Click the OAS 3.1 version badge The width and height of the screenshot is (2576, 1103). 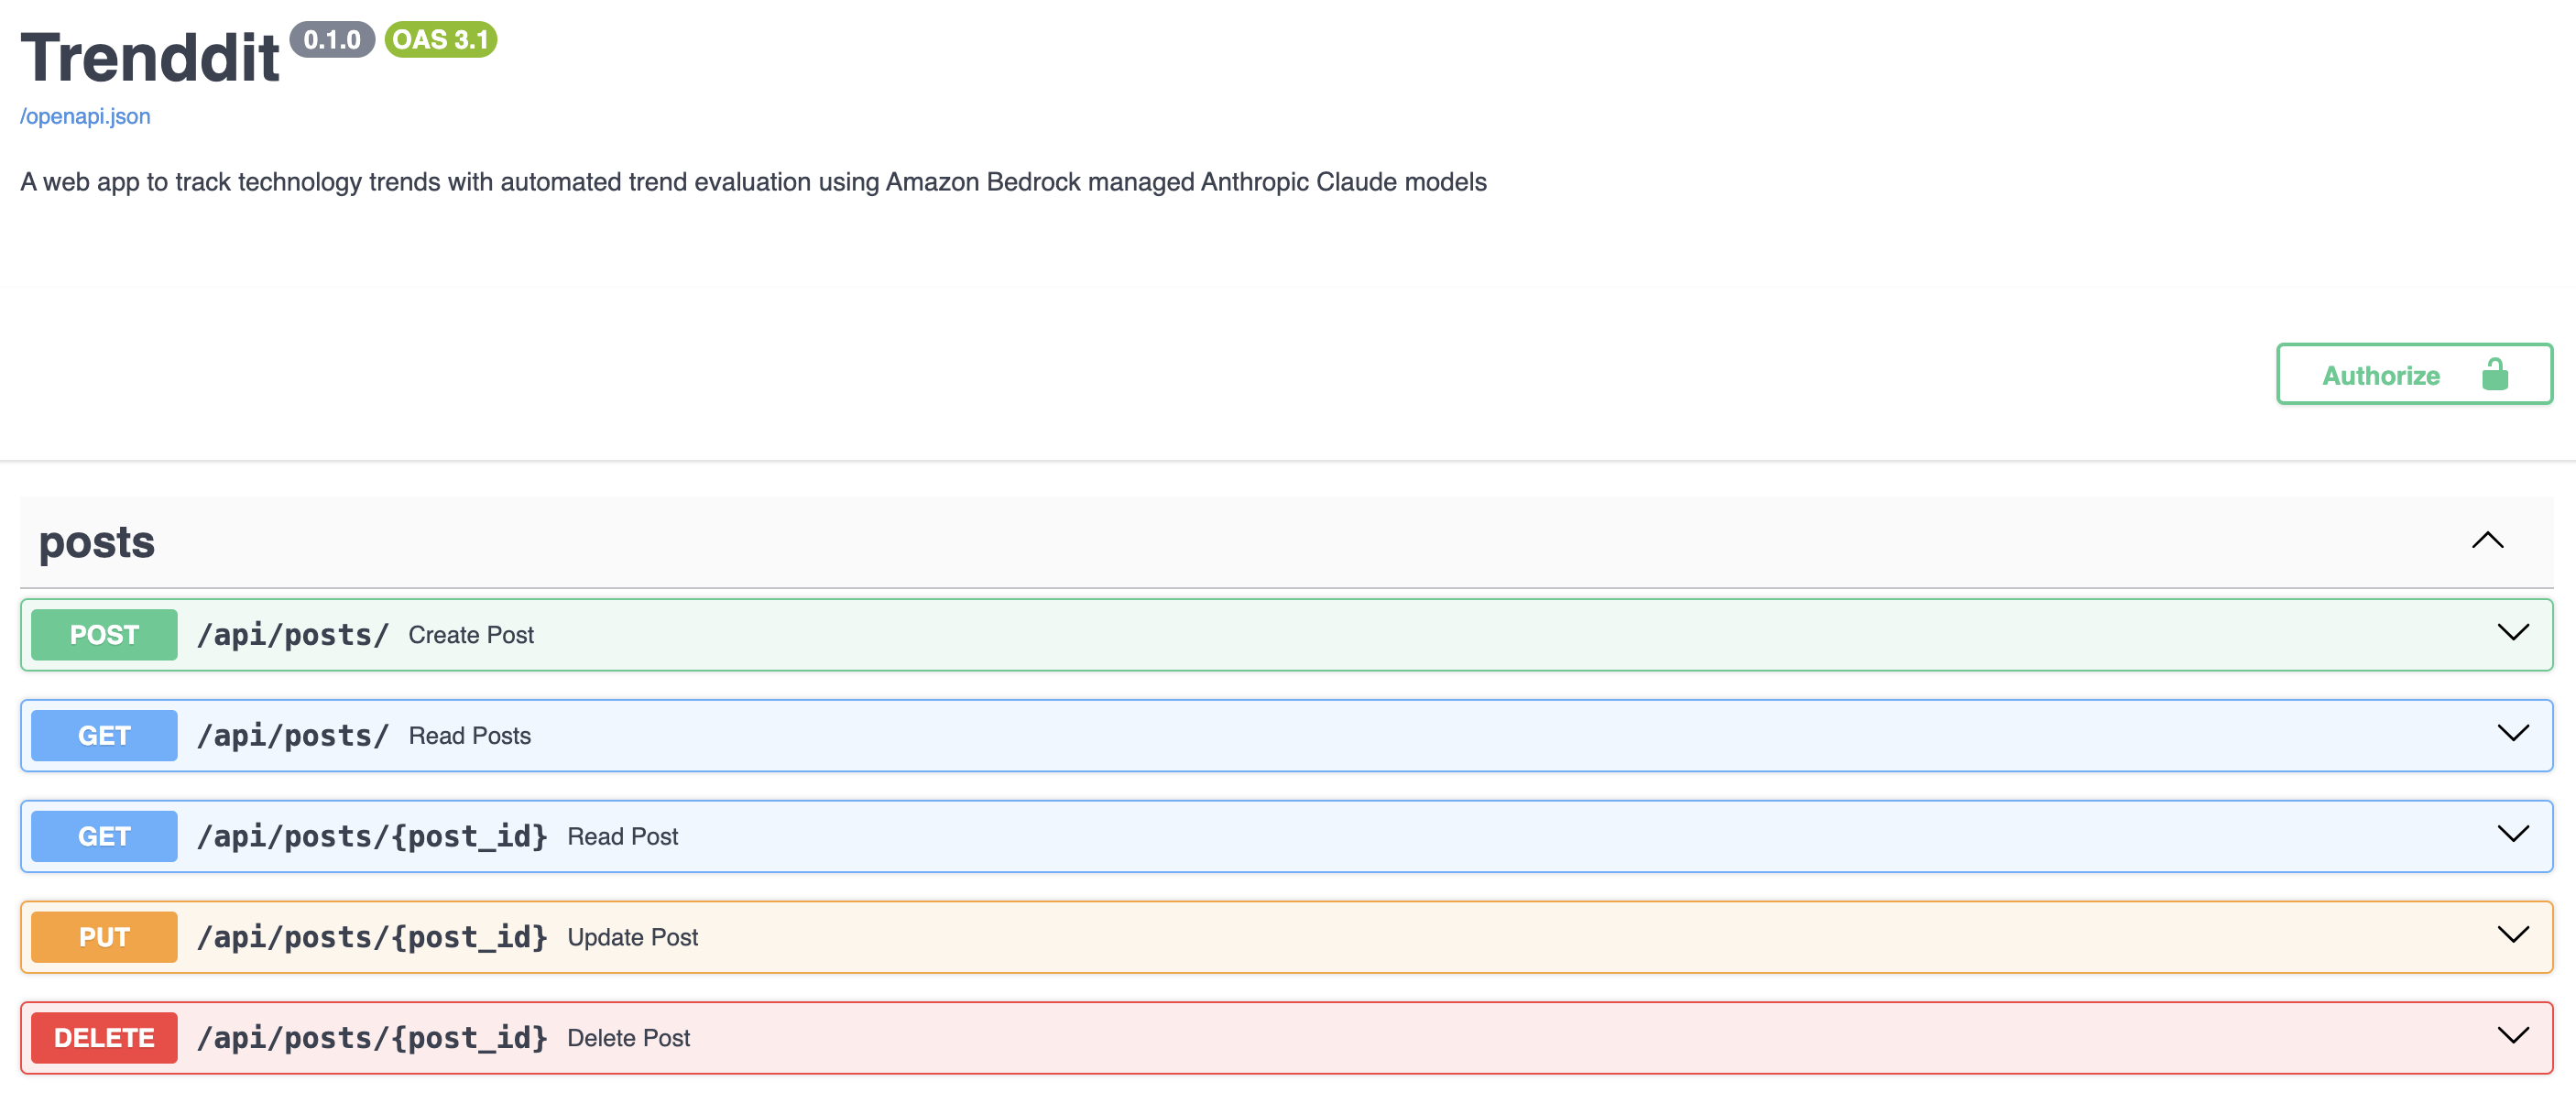pyautogui.click(x=440, y=40)
